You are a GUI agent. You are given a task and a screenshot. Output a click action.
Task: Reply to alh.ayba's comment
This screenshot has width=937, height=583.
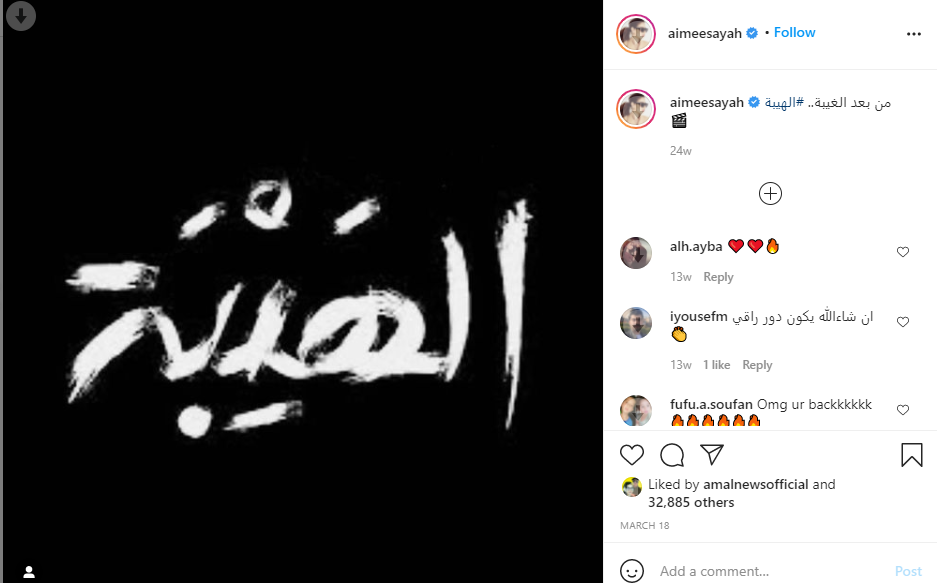pos(718,277)
